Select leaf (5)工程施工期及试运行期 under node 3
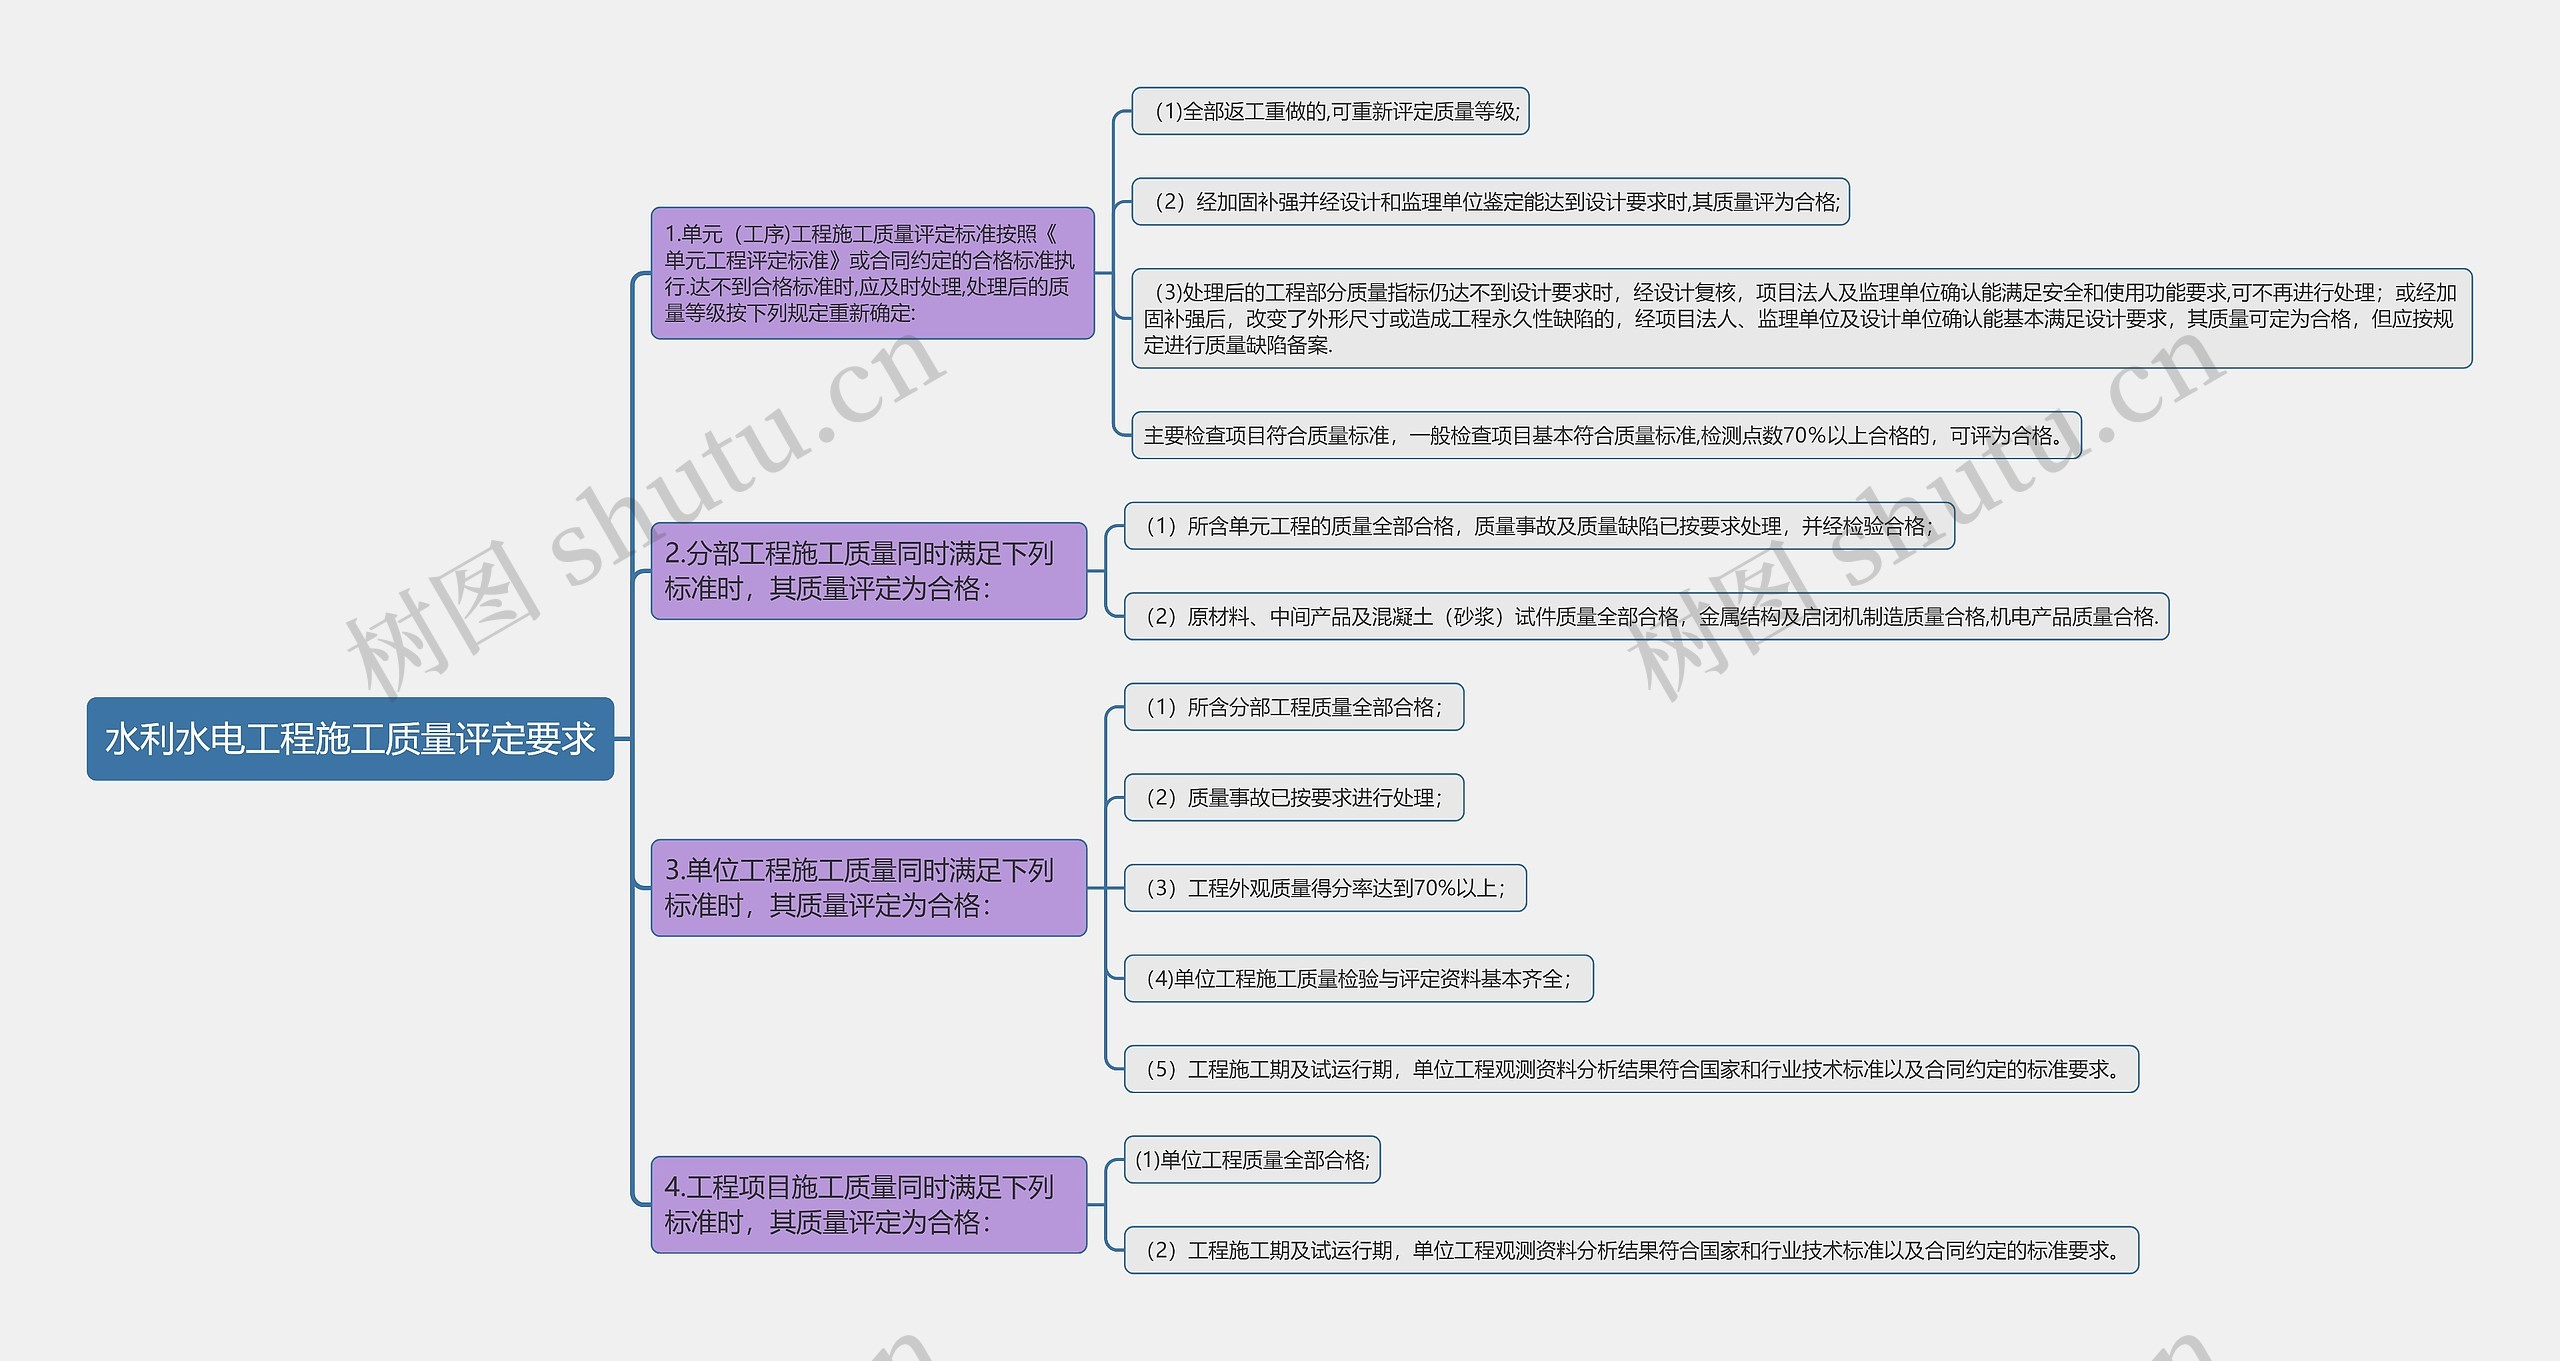This screenshot has height=1361, width=2560. click(1631, 1069)
